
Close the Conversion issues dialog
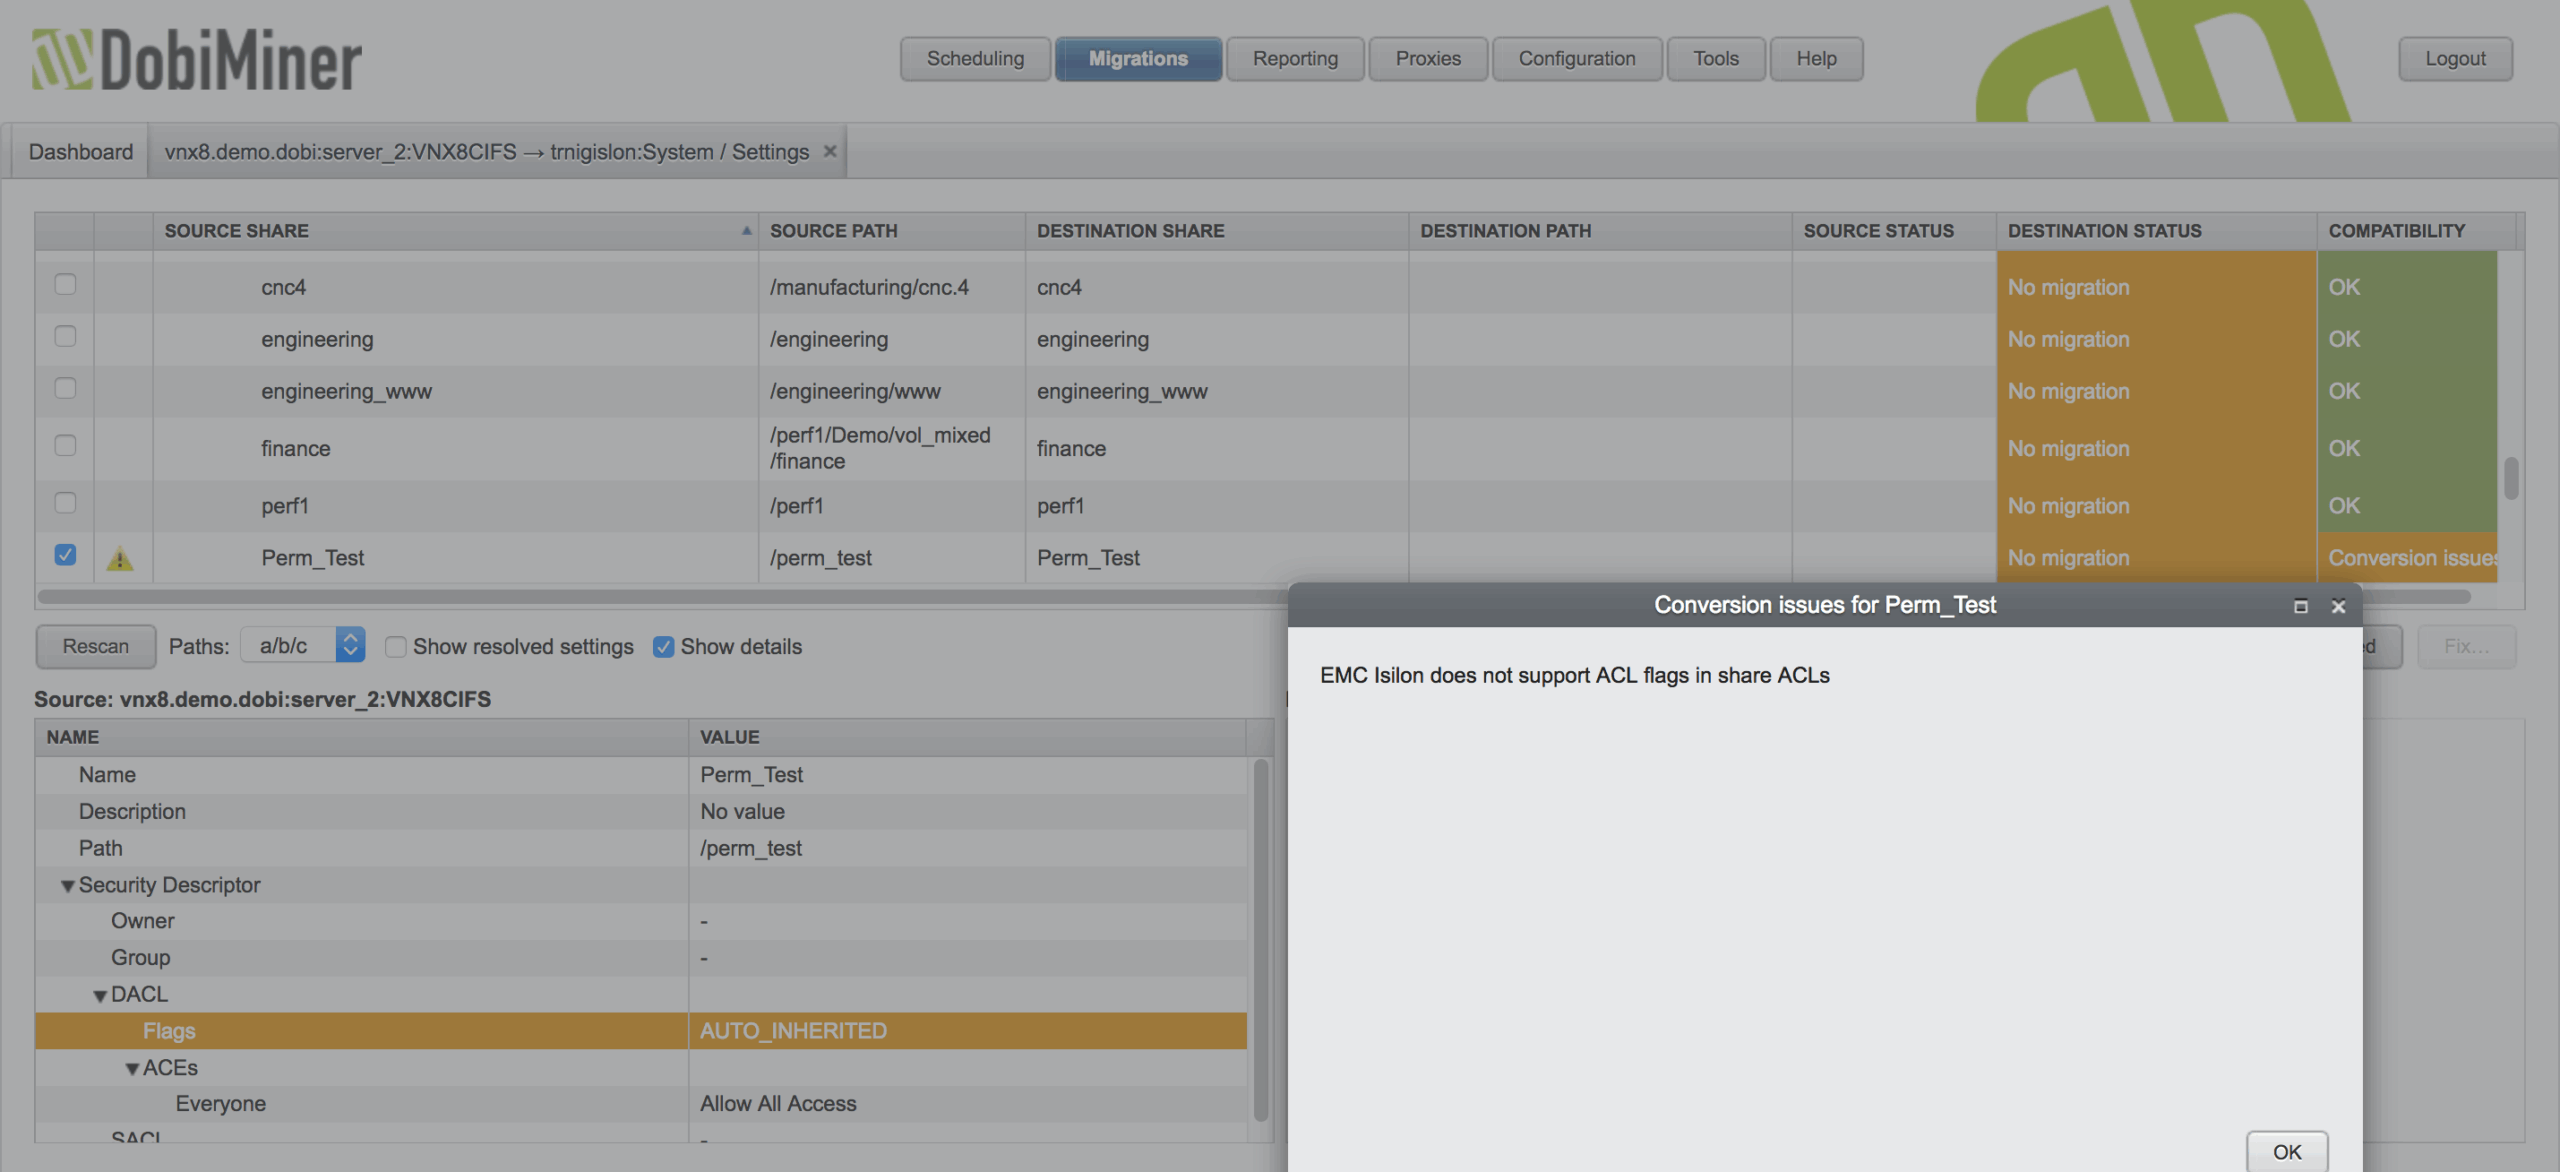[2338, 606]
